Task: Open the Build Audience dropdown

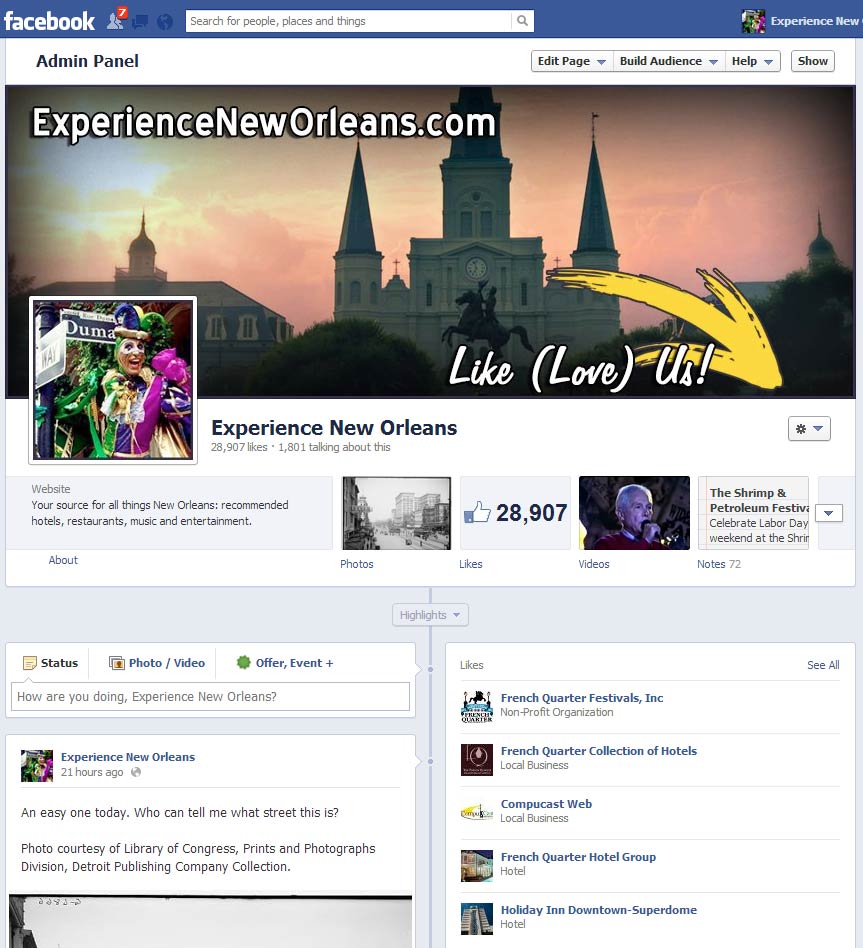Action: 668,61
